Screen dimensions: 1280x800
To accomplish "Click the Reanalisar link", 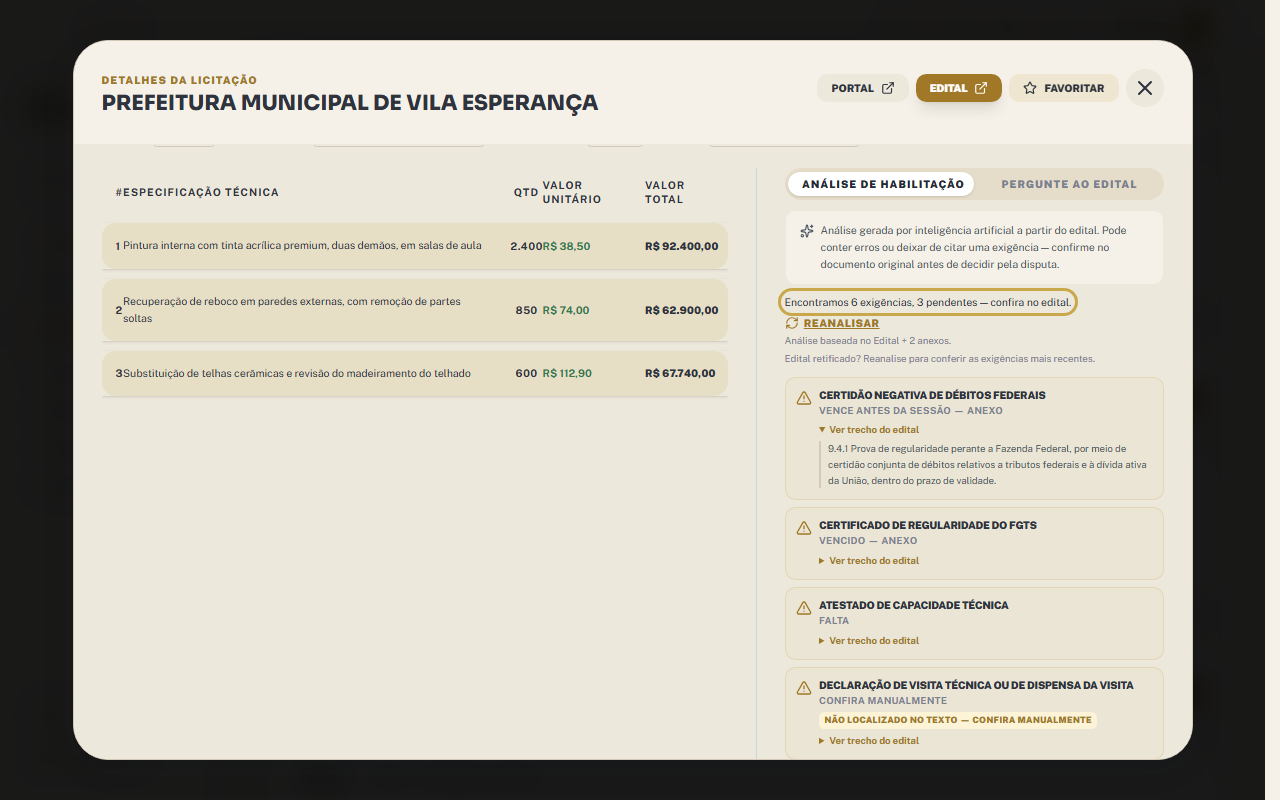I will point(841,323).
